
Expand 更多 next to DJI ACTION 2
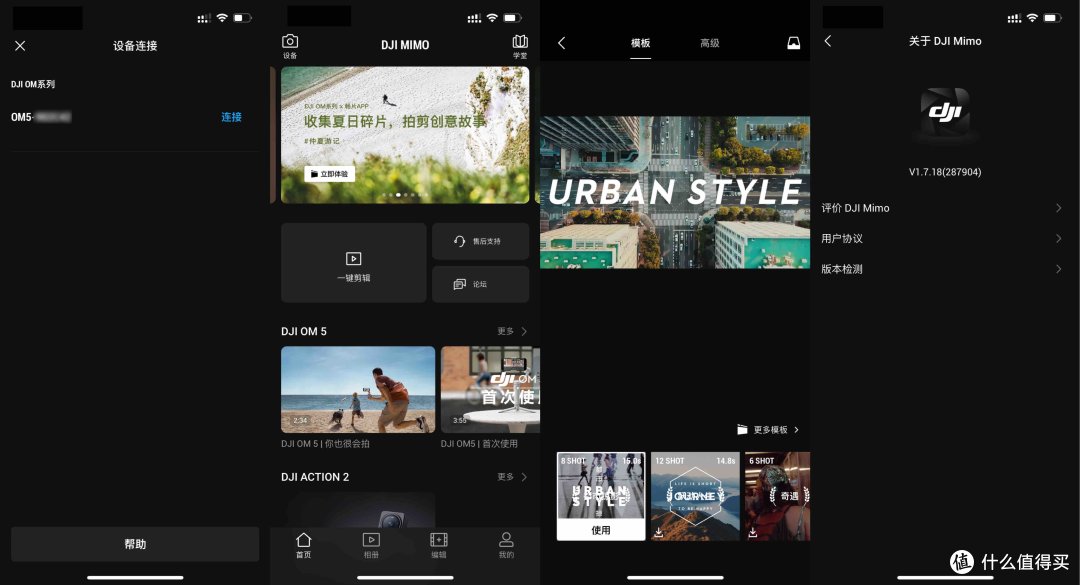512,477
